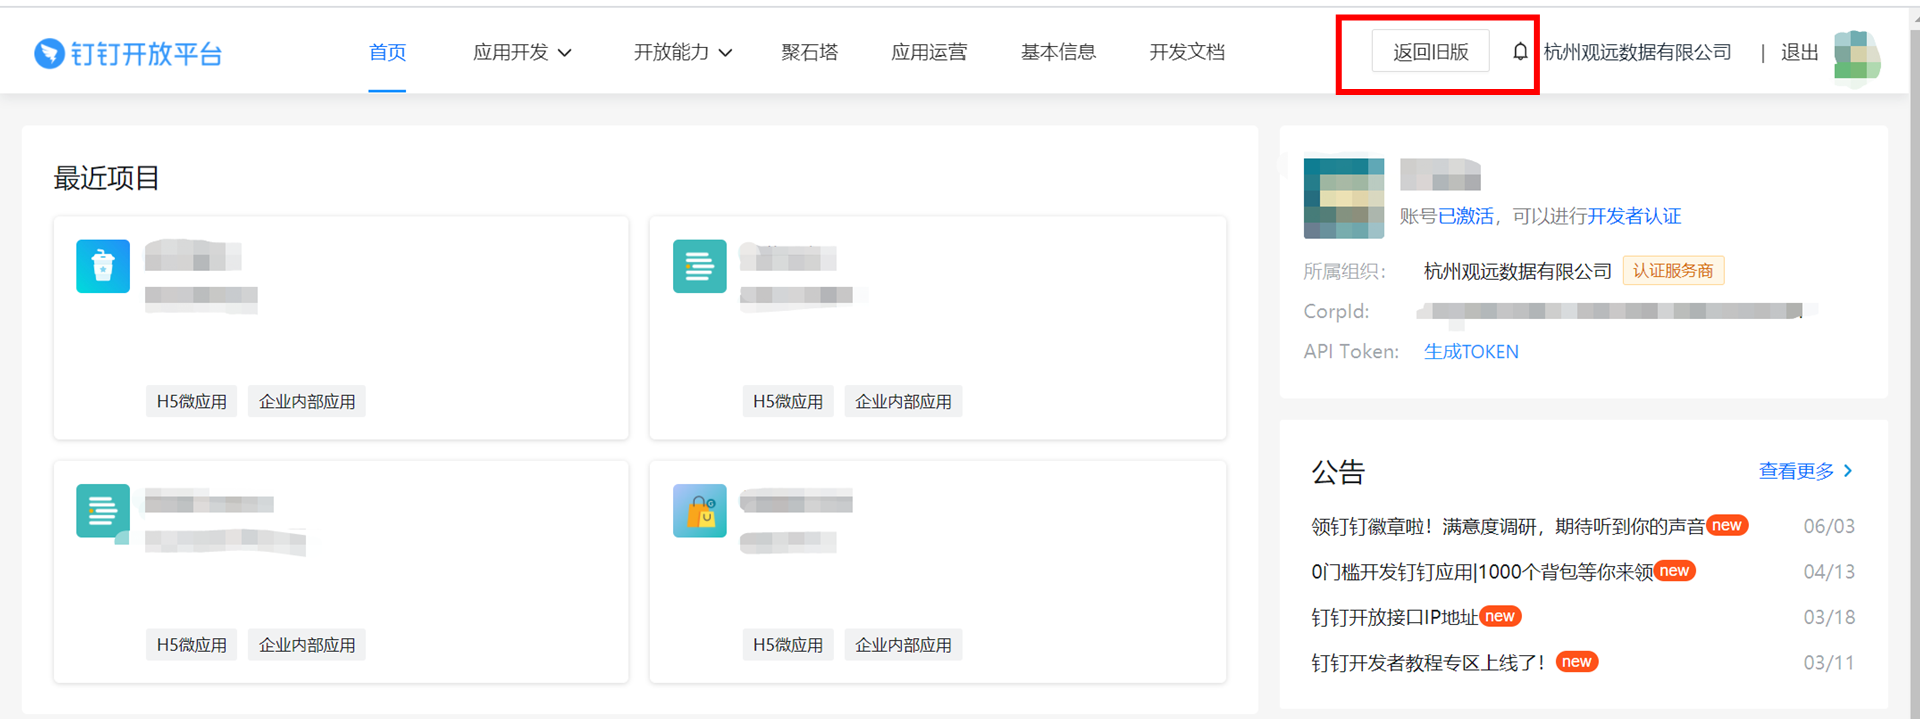Click the 返回旧版 button

click(1431, 51)
